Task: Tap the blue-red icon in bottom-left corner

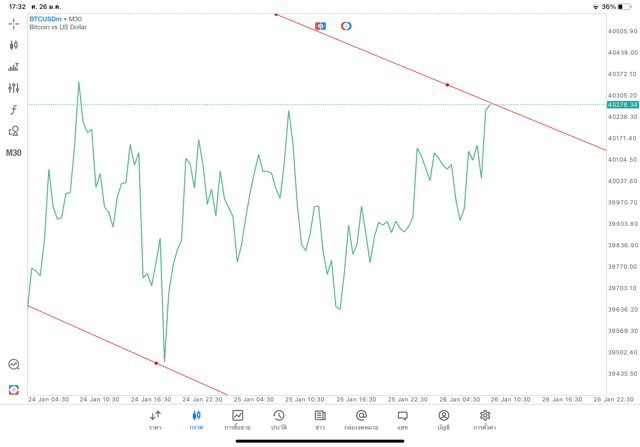Action: 14,389
